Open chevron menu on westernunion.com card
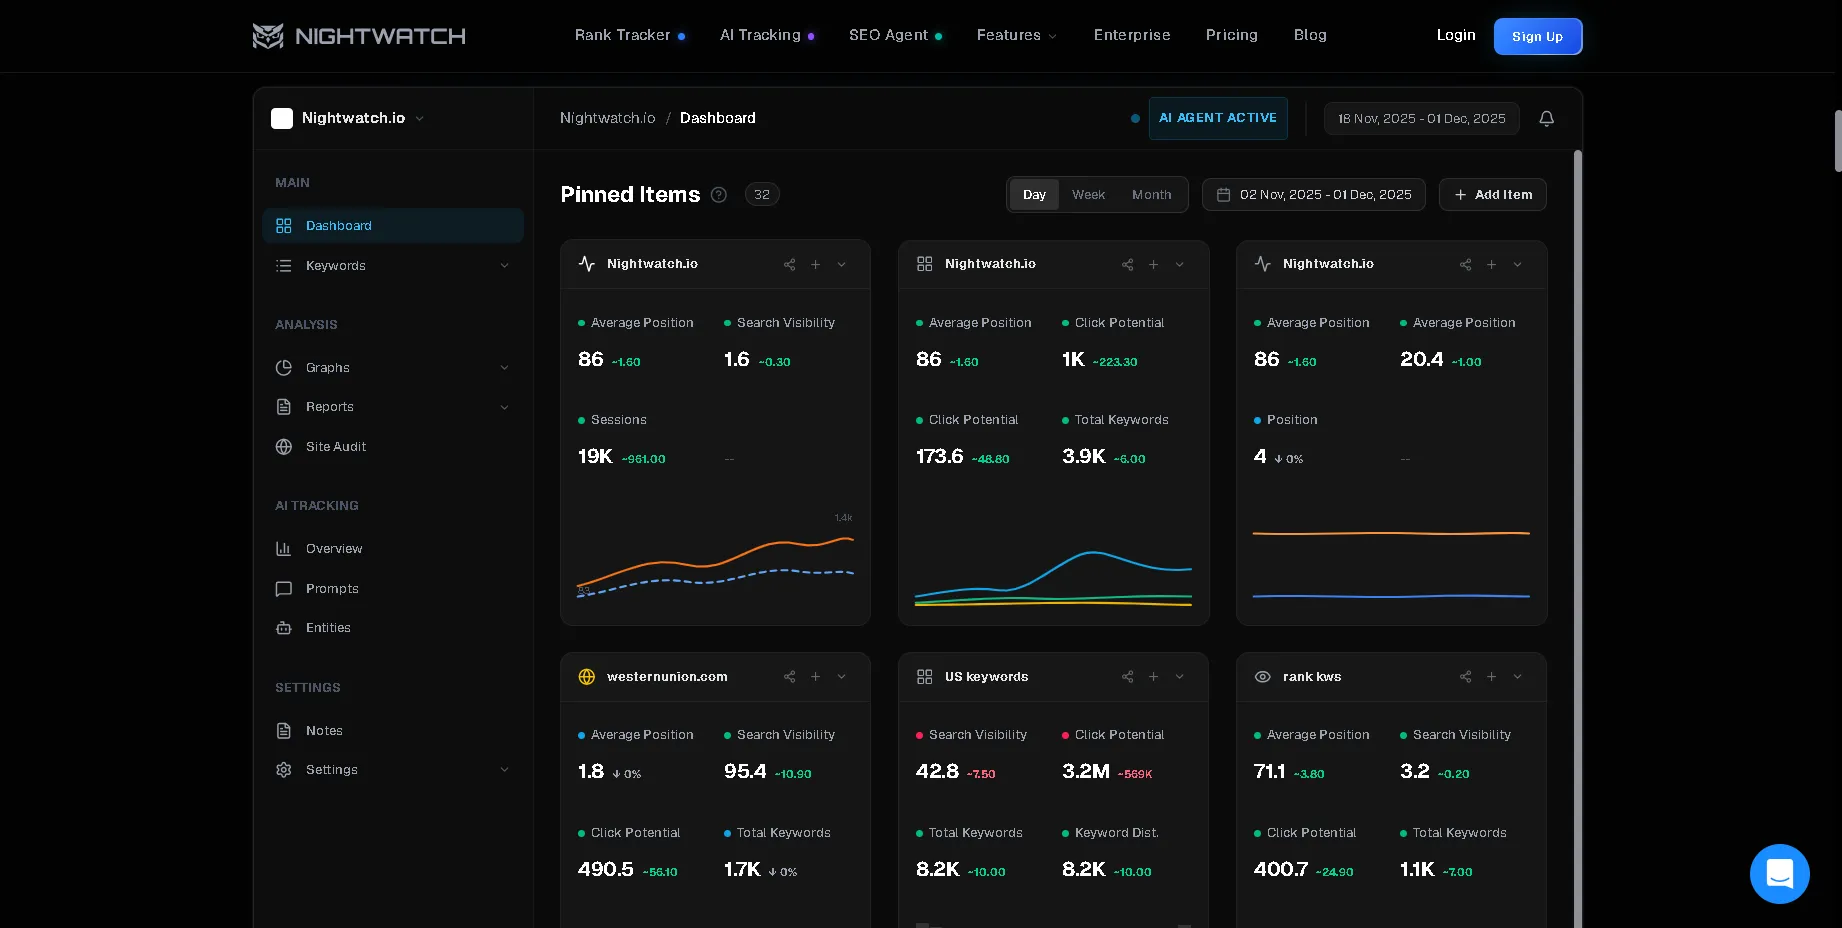Screen dimensions: 1842x928 (842, 677)
